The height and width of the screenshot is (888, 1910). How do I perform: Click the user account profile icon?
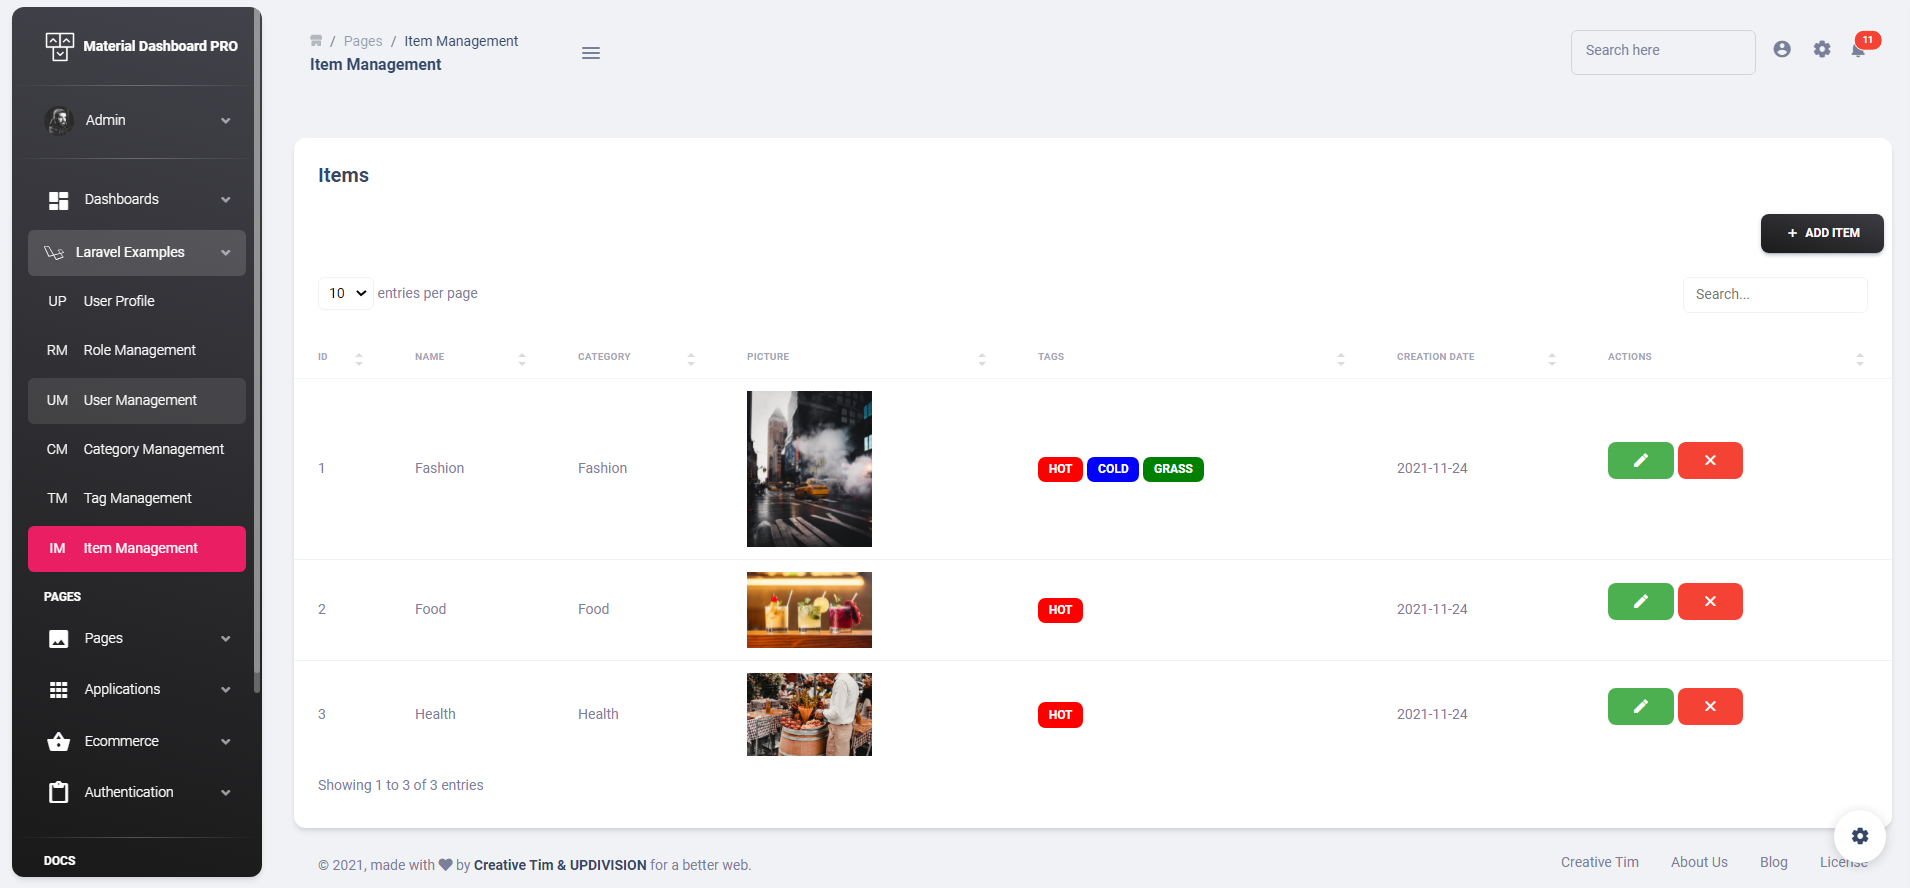pyautogui.click(x=1781, y=49)
